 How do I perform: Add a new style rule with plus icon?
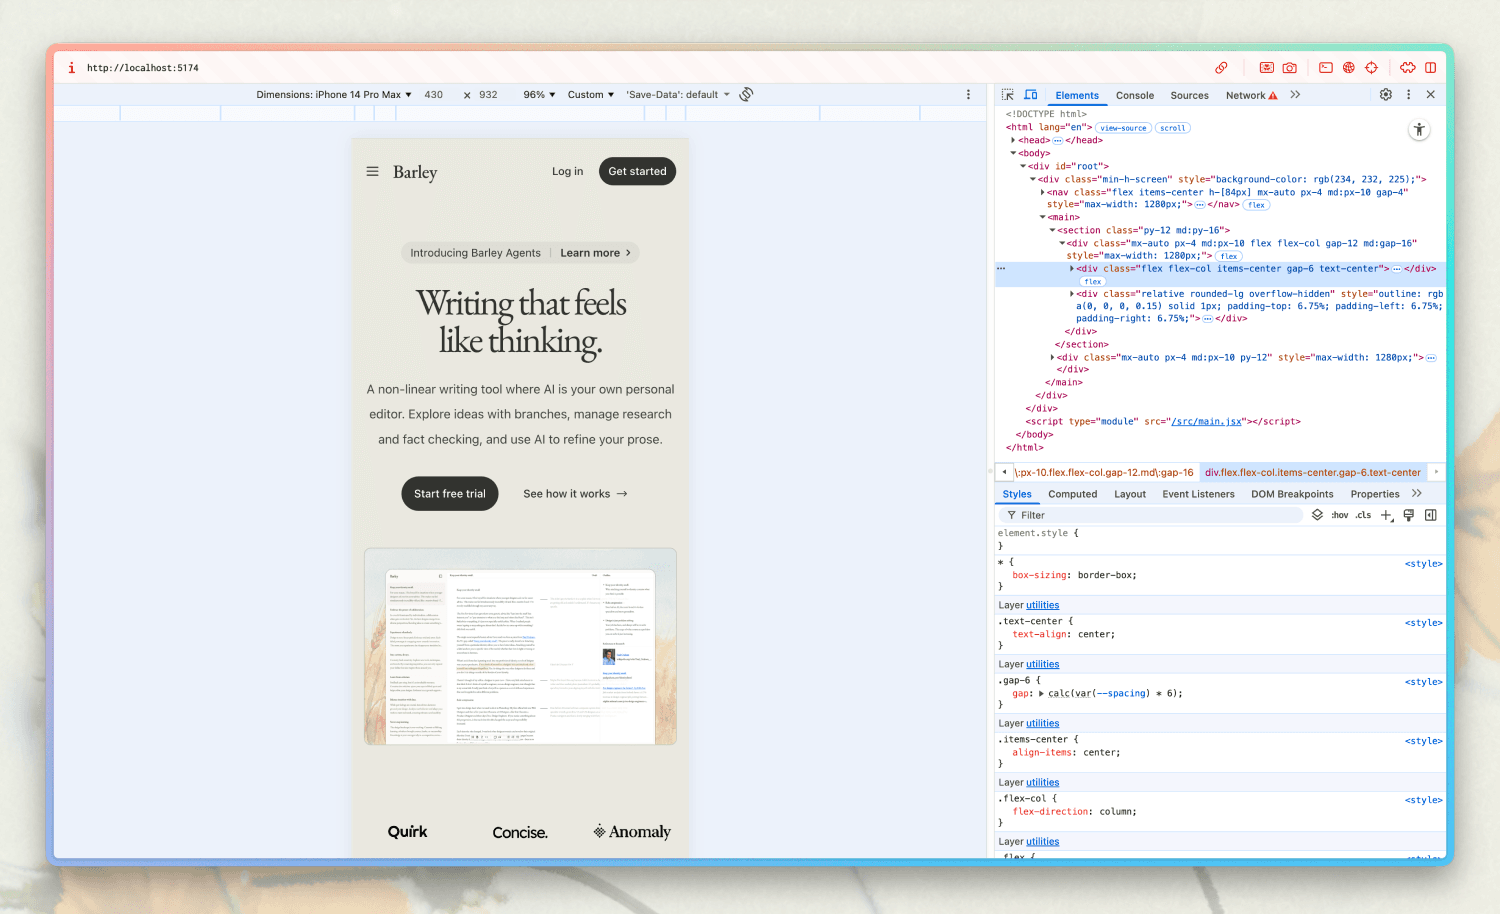click(1386, 515)
